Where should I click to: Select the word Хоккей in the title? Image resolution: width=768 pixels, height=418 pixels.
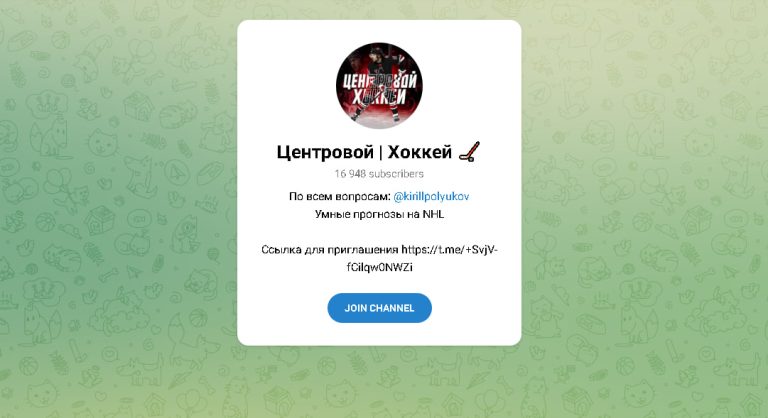click(x=419, y=152)
